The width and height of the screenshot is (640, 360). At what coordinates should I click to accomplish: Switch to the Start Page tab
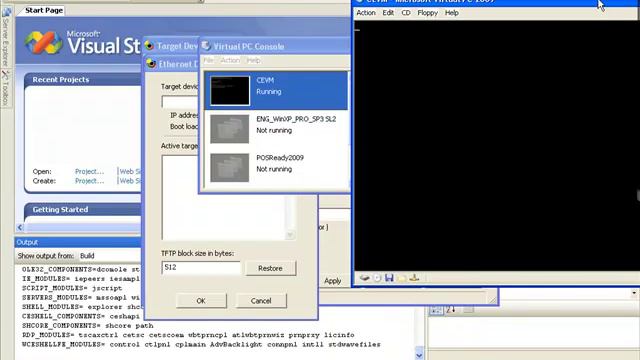[x=44, y=10]
